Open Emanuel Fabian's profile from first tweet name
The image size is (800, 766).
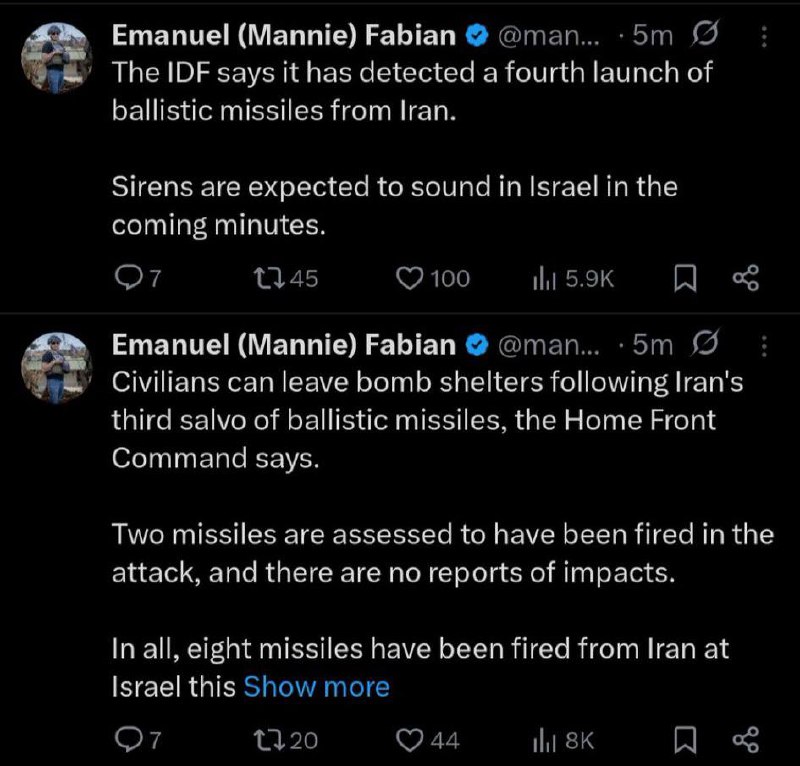[x=283, y=37]
